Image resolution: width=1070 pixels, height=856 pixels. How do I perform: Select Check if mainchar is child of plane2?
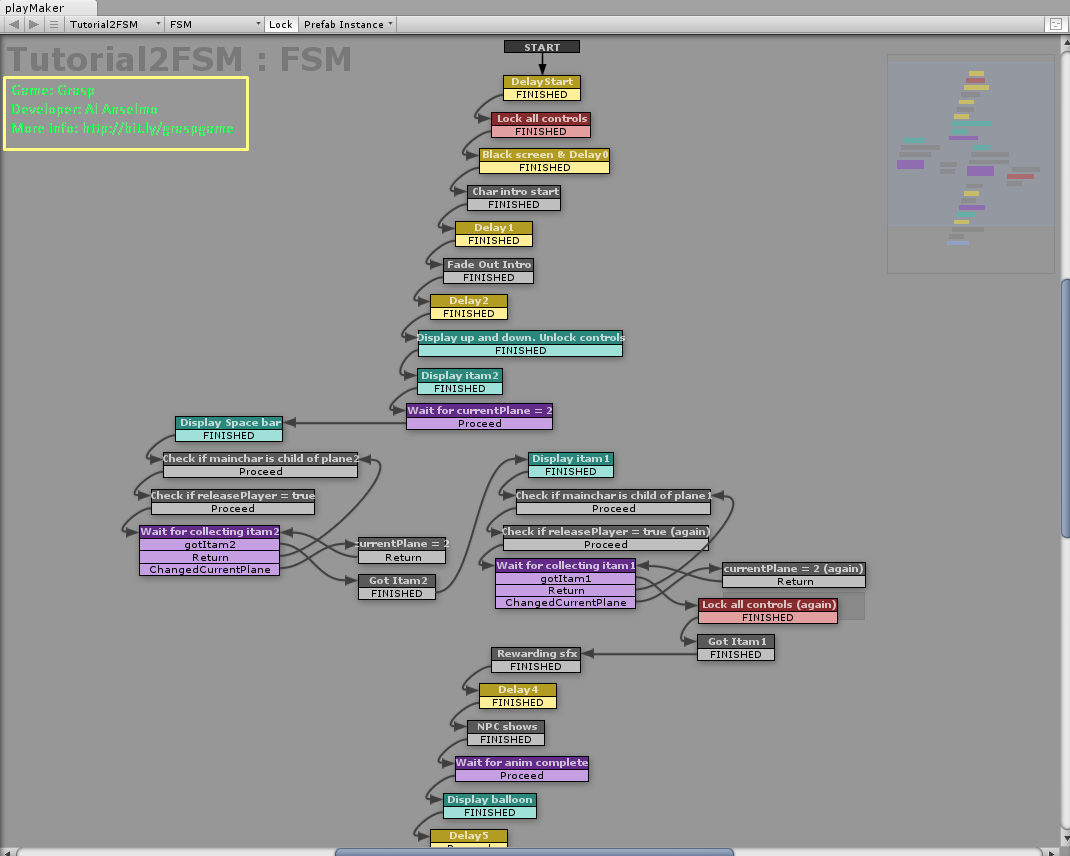[x=261, y=459]
